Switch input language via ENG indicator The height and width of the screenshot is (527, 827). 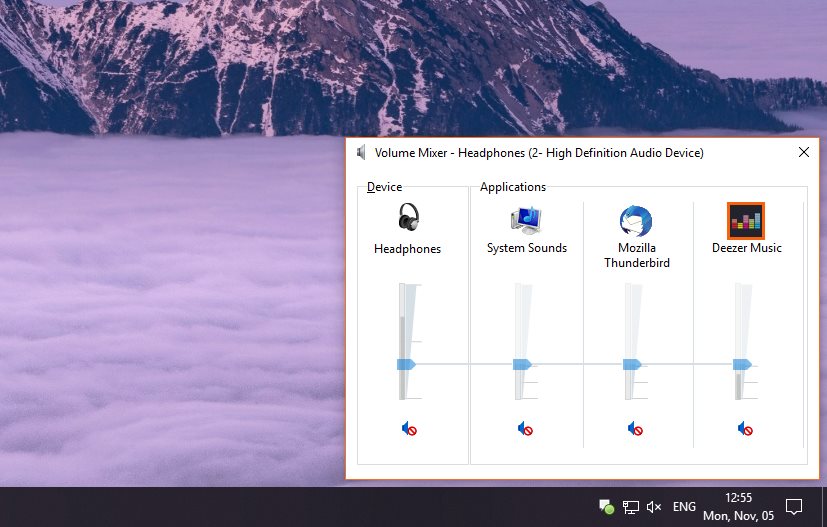pos(684,507)
